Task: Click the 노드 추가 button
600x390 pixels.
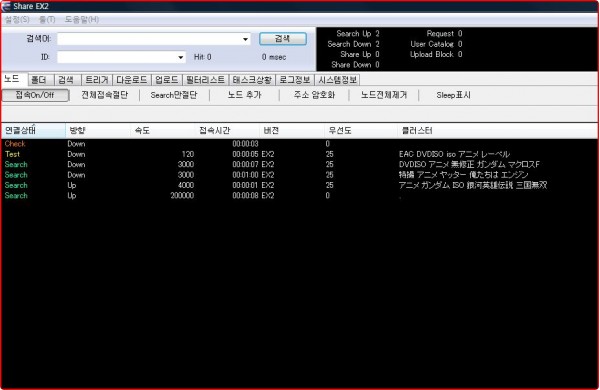Action: (x=245, y=95)
